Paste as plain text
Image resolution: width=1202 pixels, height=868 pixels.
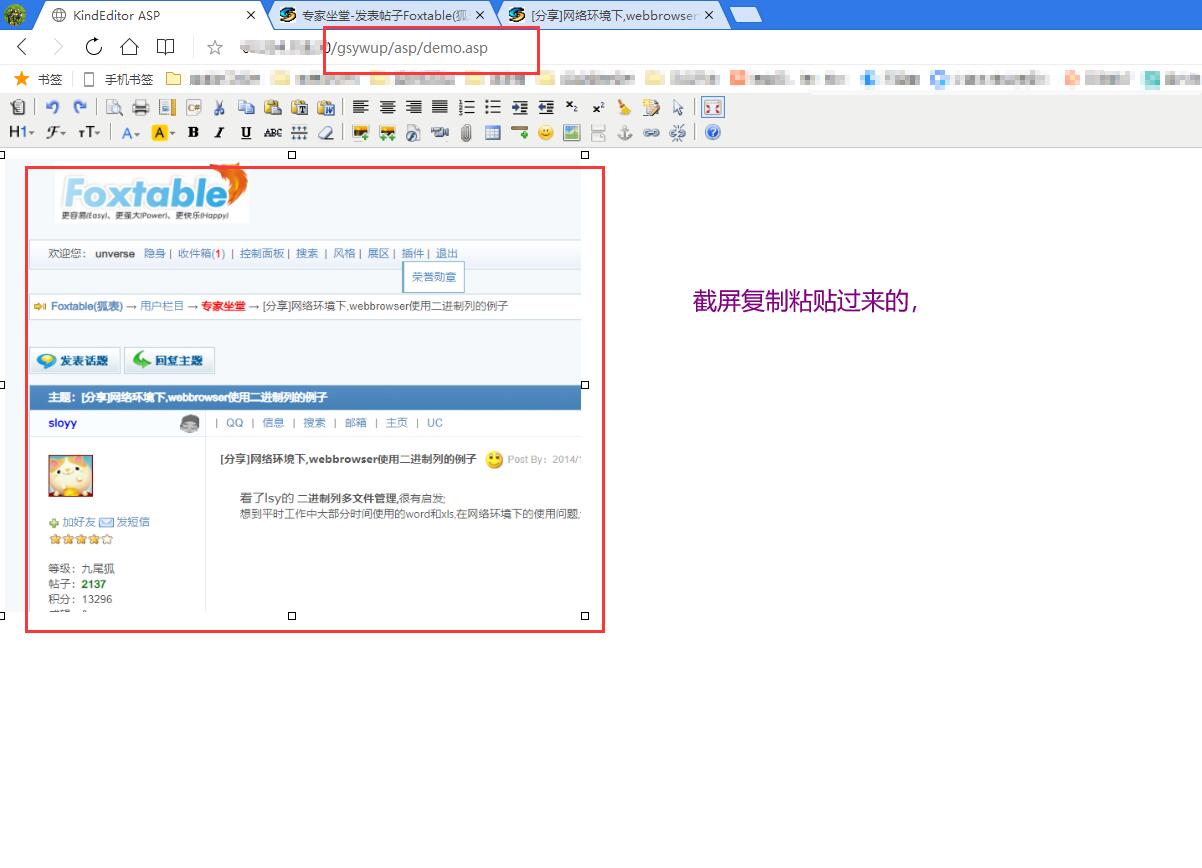click(299, 107)
